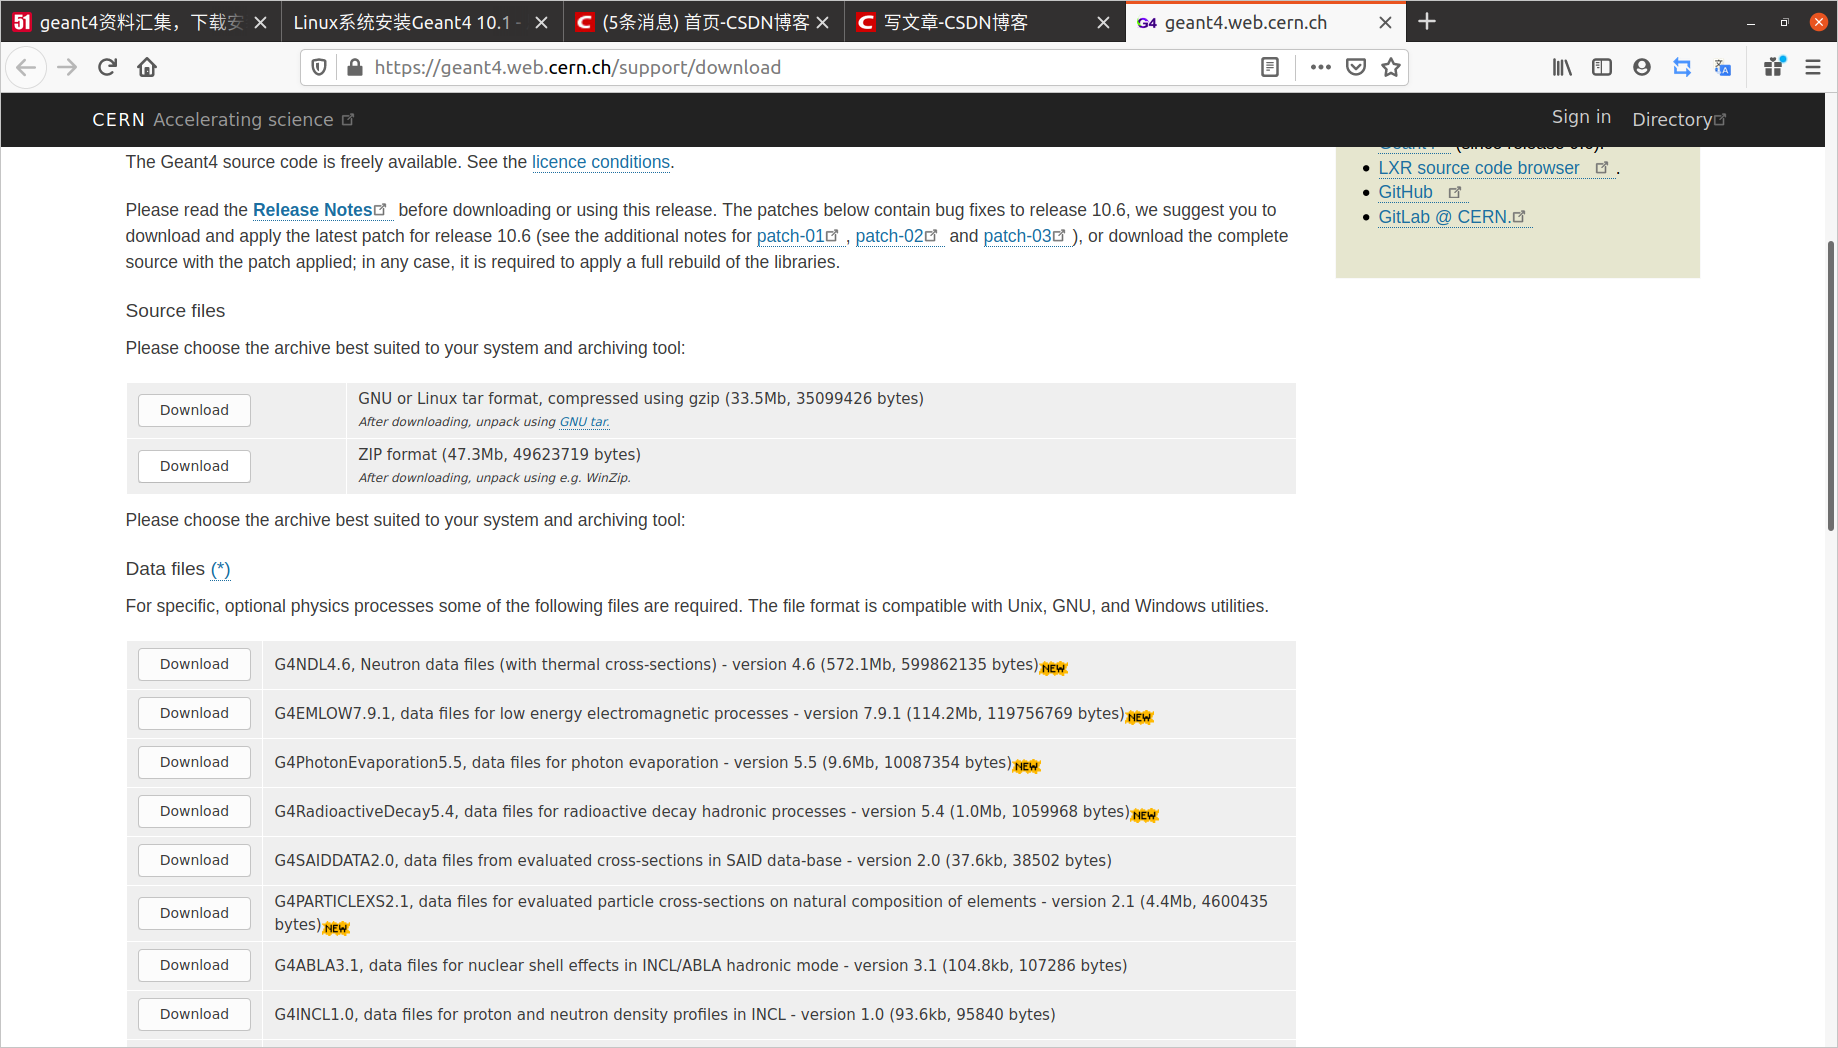This screenshot has width=1838, height=1048.
Task: Show tracking protection shield info
Action: click(x=319, y=67)
